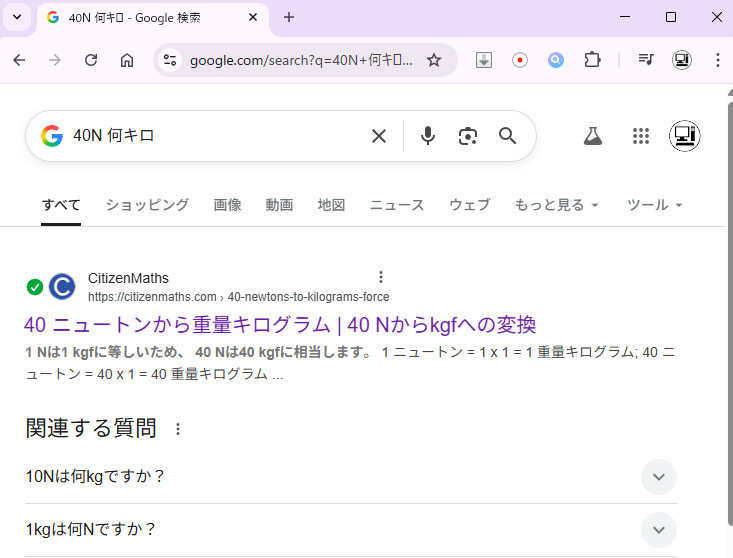This screenshot has width=733, height=558.
Task: Search by image with camera lens
Action: coord(467,136)
